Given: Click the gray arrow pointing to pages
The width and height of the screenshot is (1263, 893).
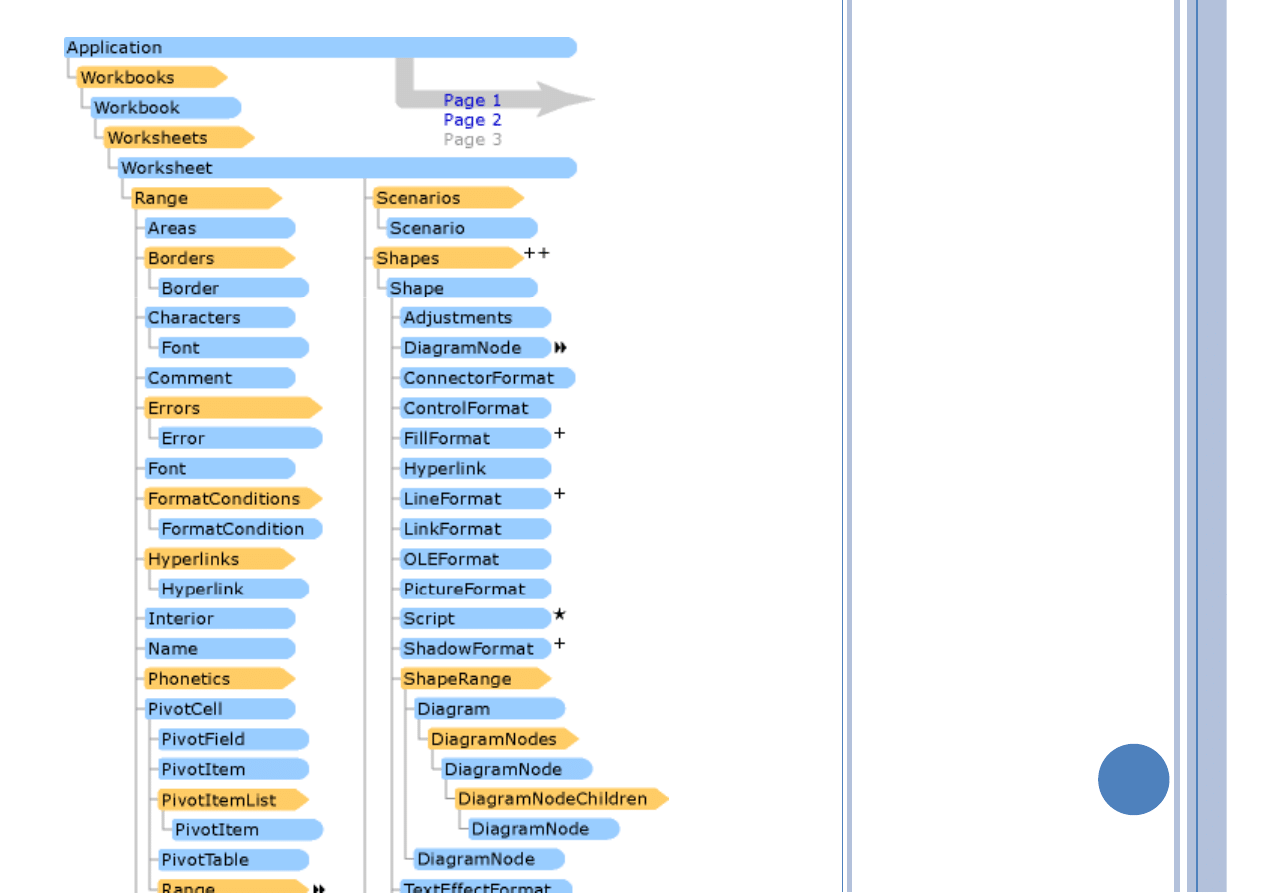Looking at the screenshot, I should pos(560,99).
